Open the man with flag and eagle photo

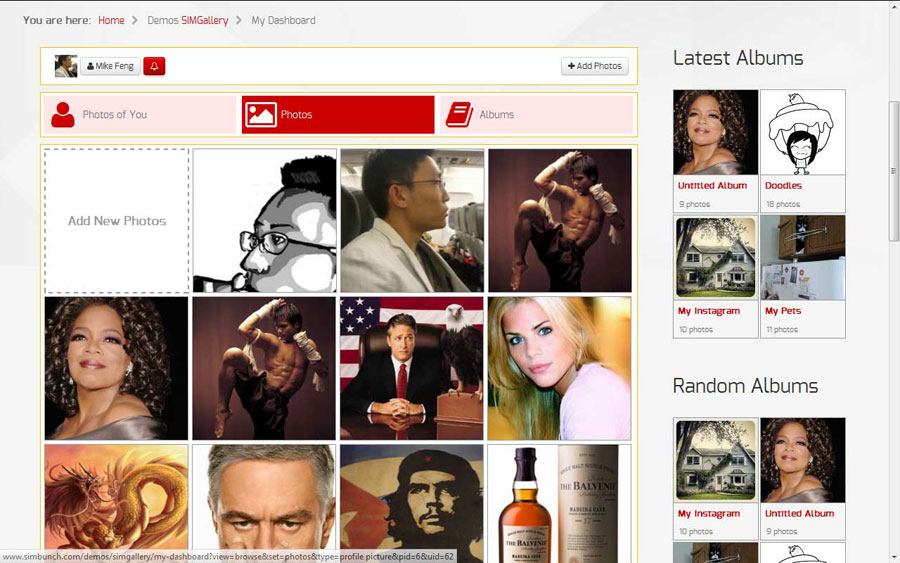pos(412,368)
